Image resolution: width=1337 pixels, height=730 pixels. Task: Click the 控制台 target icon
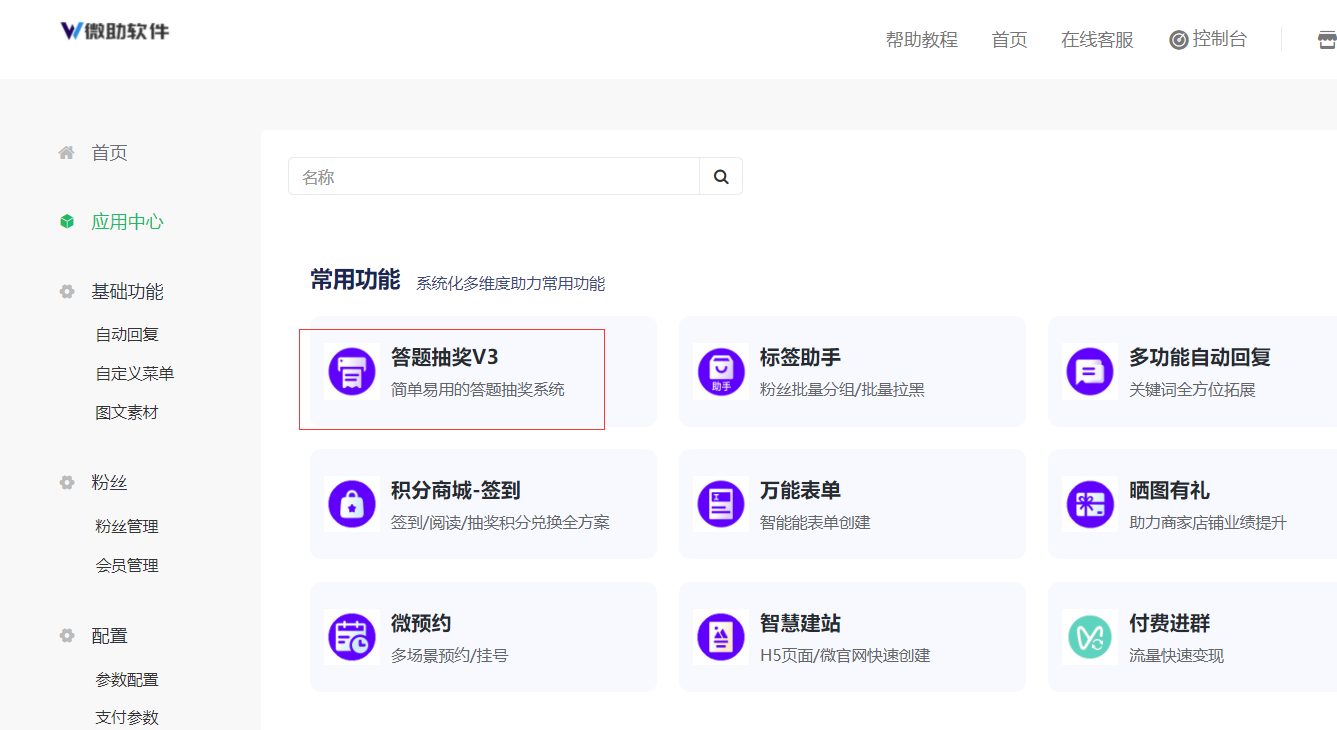click(1179, 40)
